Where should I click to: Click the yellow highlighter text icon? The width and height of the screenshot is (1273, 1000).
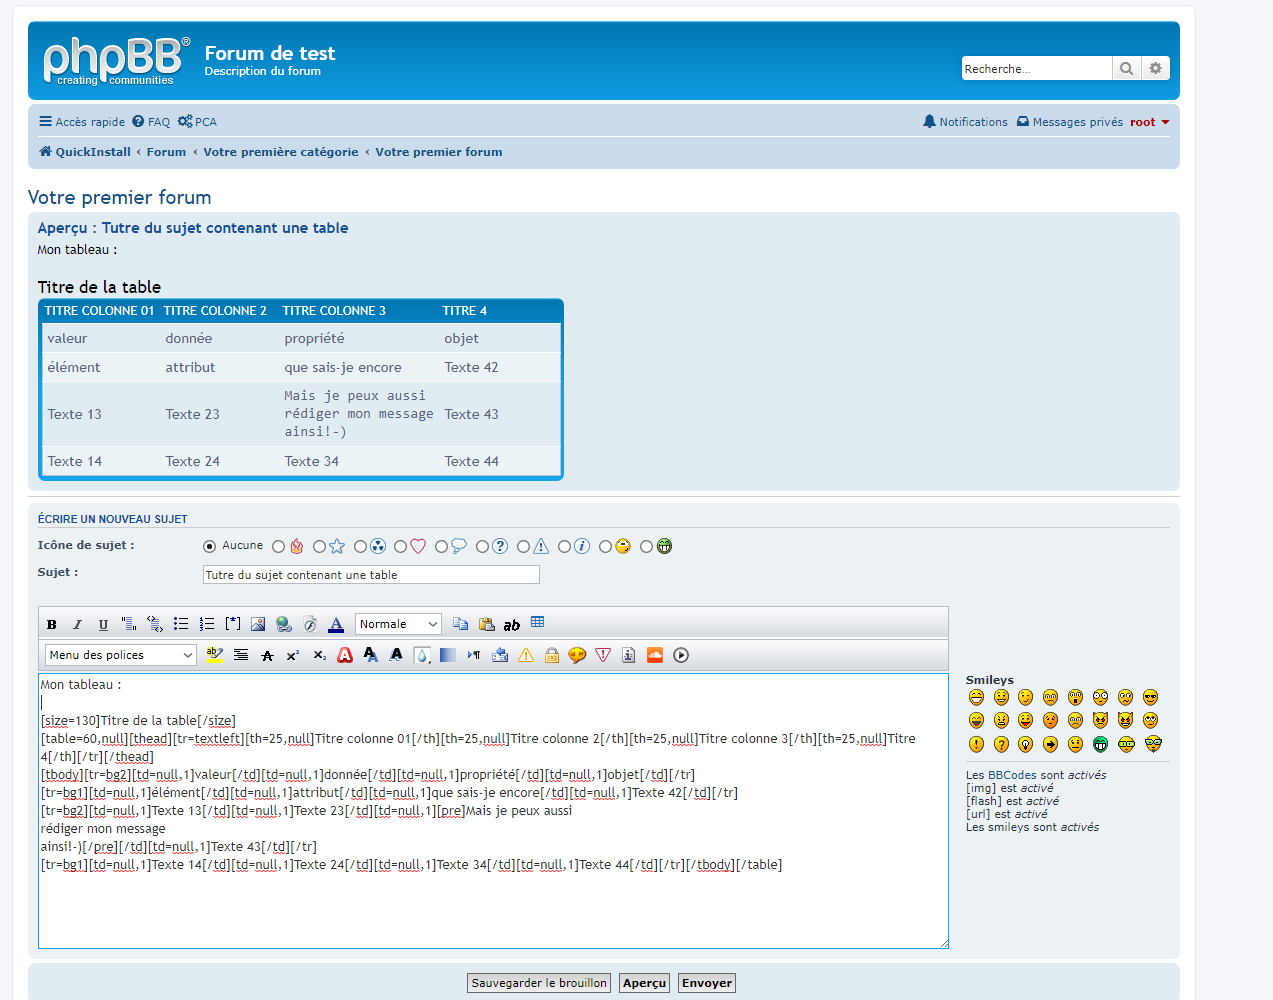pos(215,655)
